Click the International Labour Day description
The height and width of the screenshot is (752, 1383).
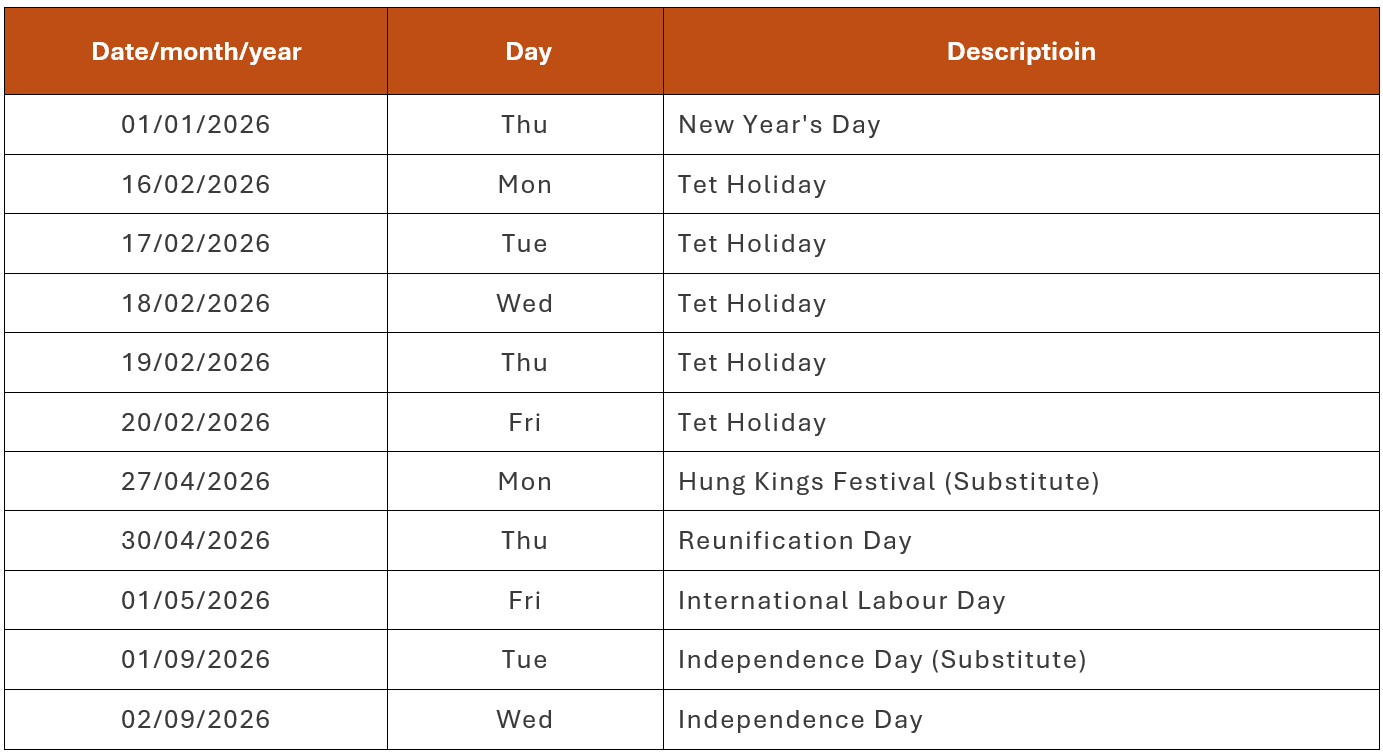click(841, 601)
